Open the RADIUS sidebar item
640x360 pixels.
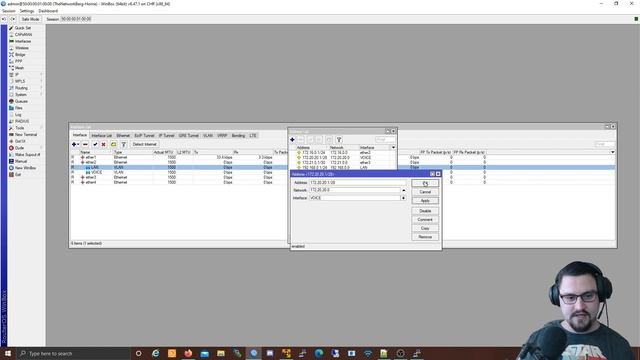pyautogui.click(x=22, y=121)
